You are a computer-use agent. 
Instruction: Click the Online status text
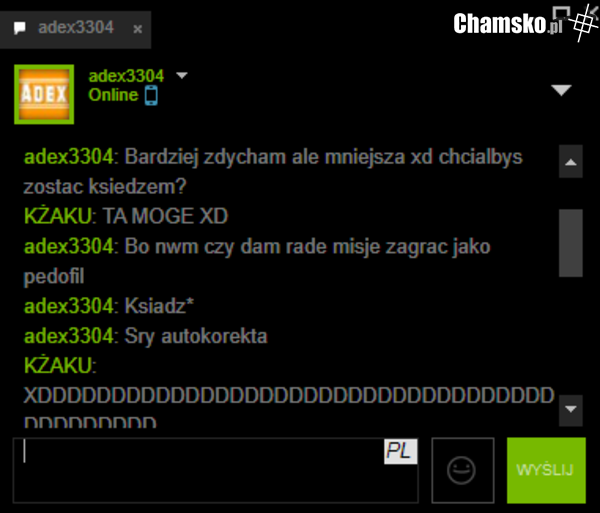click(113, 95)
